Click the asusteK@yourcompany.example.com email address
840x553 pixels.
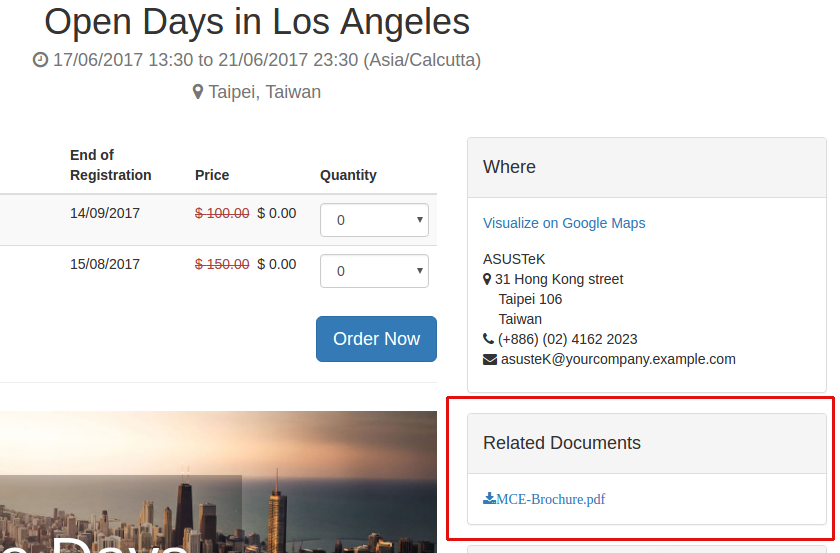618,359
